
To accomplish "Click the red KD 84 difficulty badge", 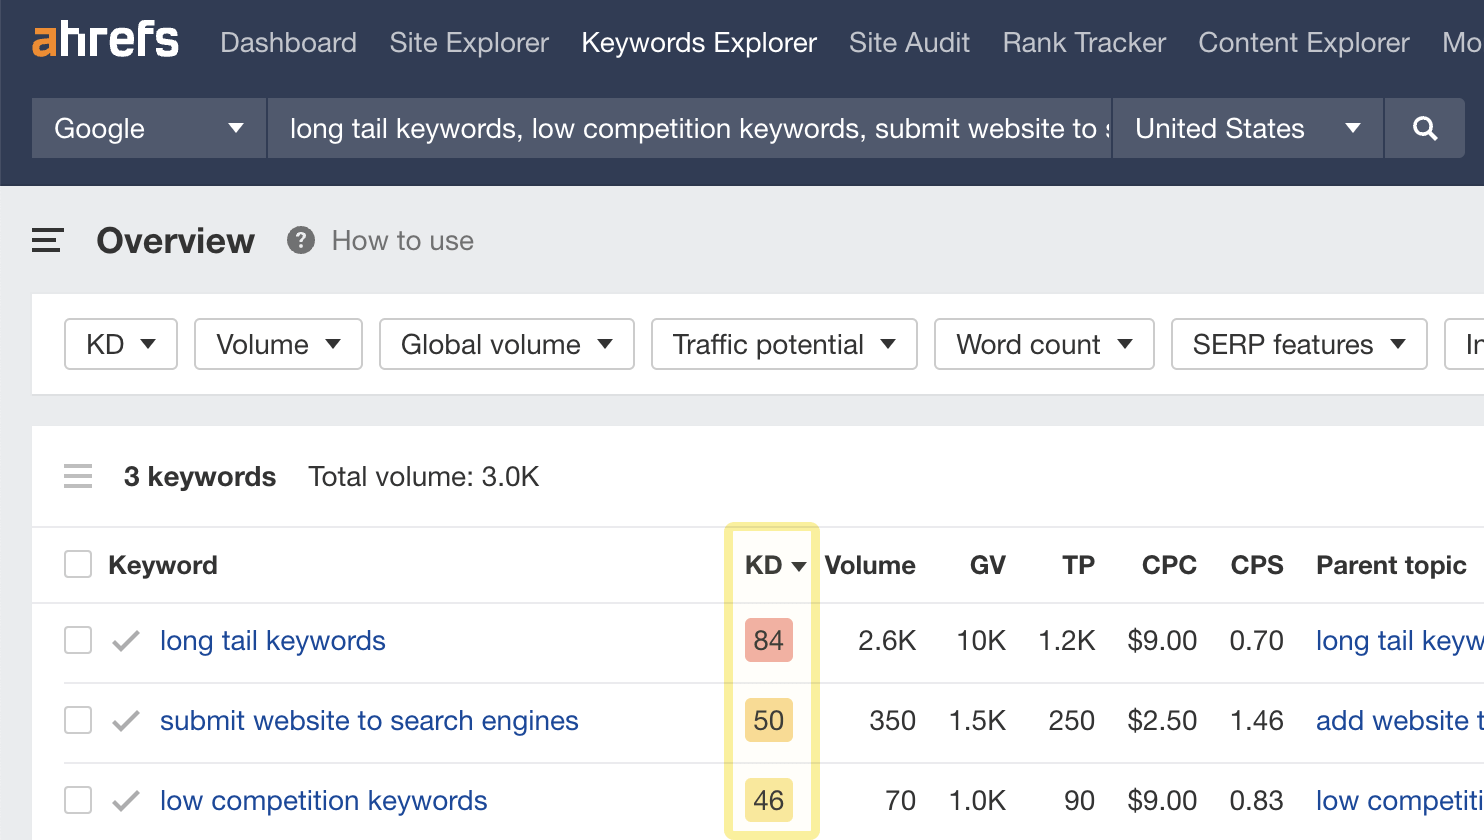I will [768, 641].
